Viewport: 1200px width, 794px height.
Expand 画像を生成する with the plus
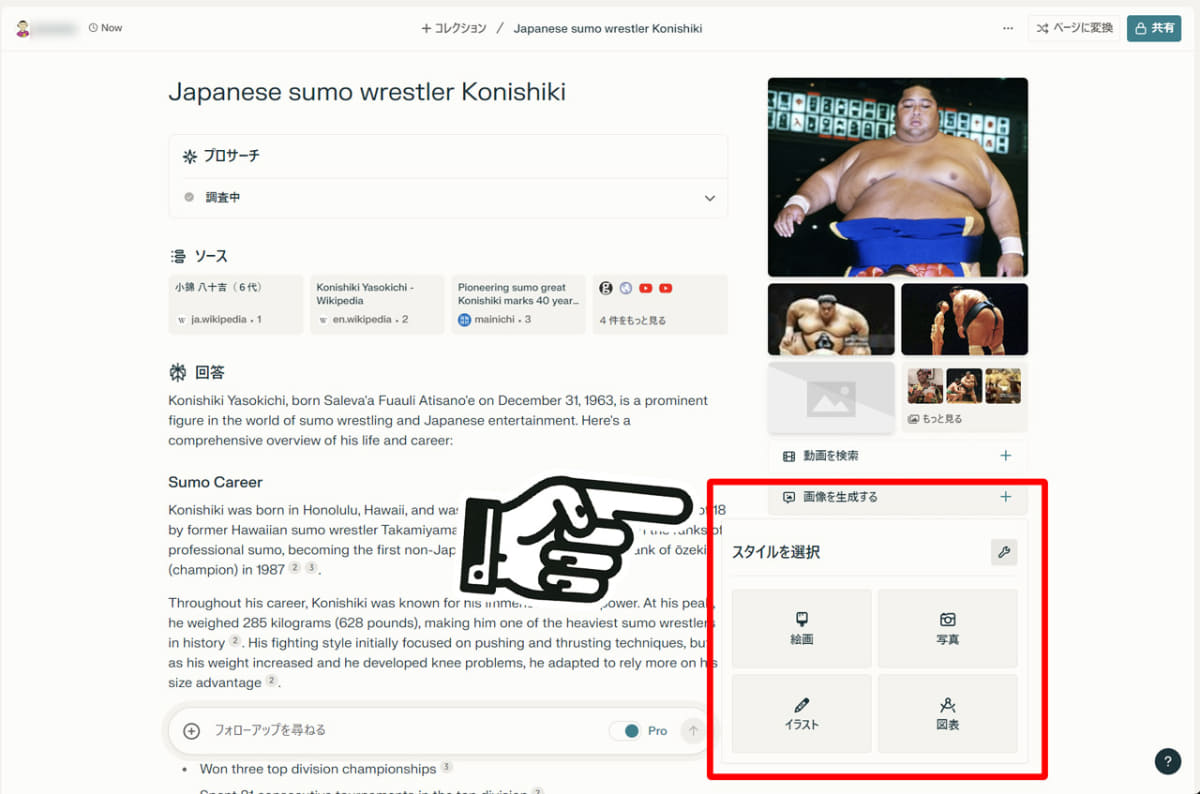1006,497
